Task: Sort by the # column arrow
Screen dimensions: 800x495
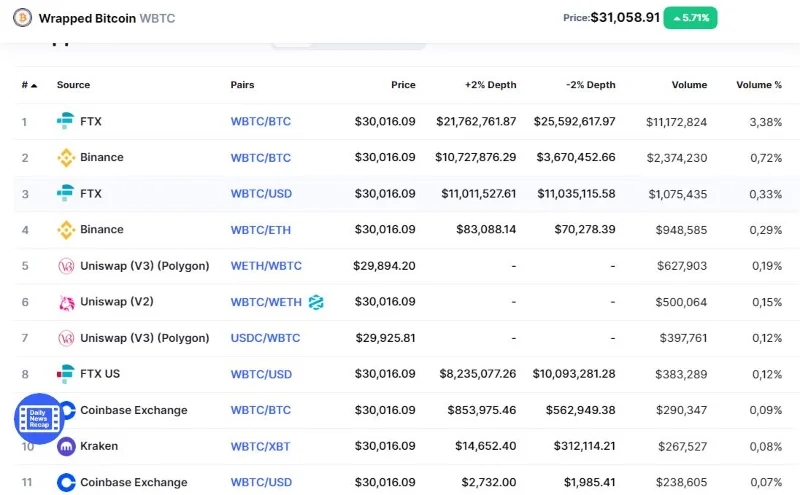Action: click(x=34, y=85)
